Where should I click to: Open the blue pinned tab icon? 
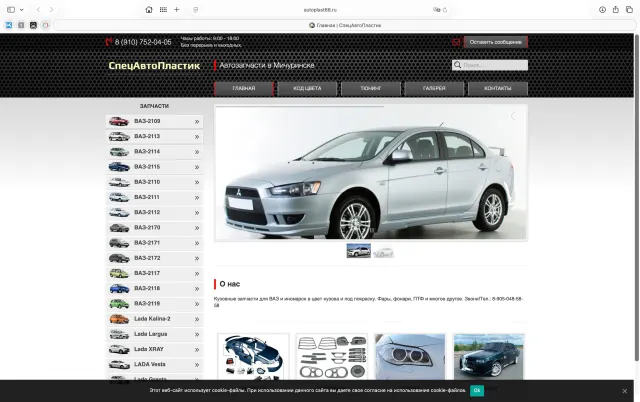tap(9, 25)
